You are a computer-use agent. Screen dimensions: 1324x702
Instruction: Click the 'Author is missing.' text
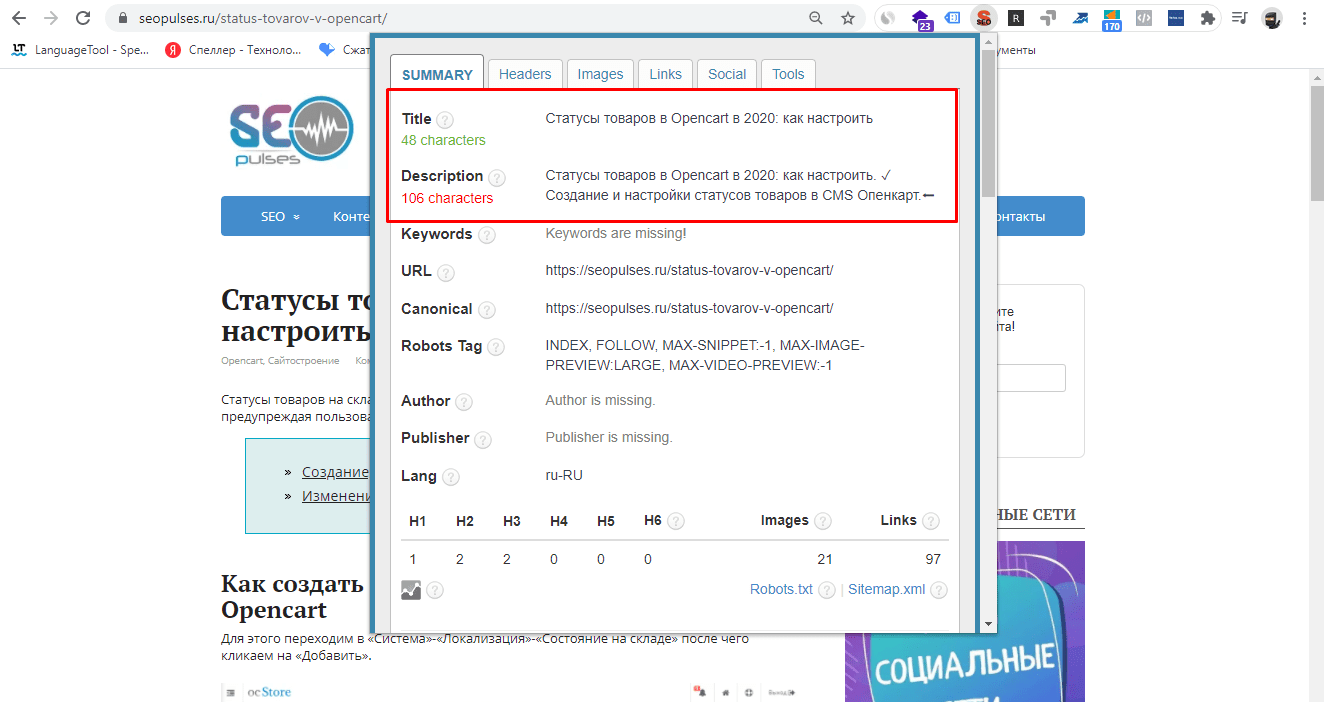pyautogui.click(x=600, y=400)
